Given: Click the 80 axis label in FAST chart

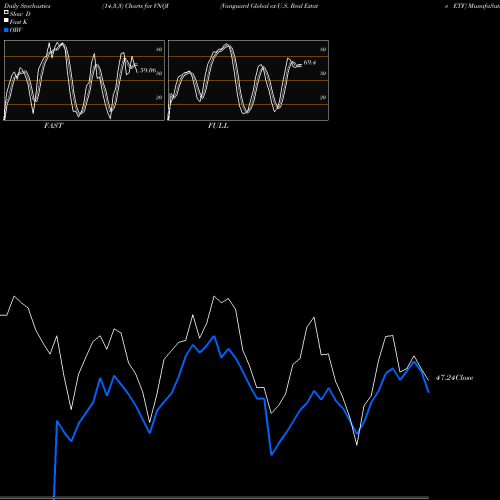Looking at the screenshot, I should tap(159, 50).
